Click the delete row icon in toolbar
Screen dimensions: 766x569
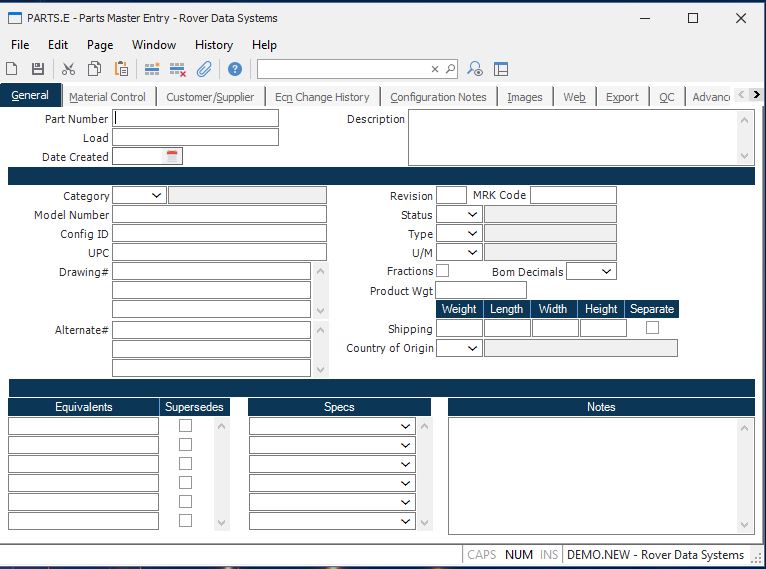178,69
